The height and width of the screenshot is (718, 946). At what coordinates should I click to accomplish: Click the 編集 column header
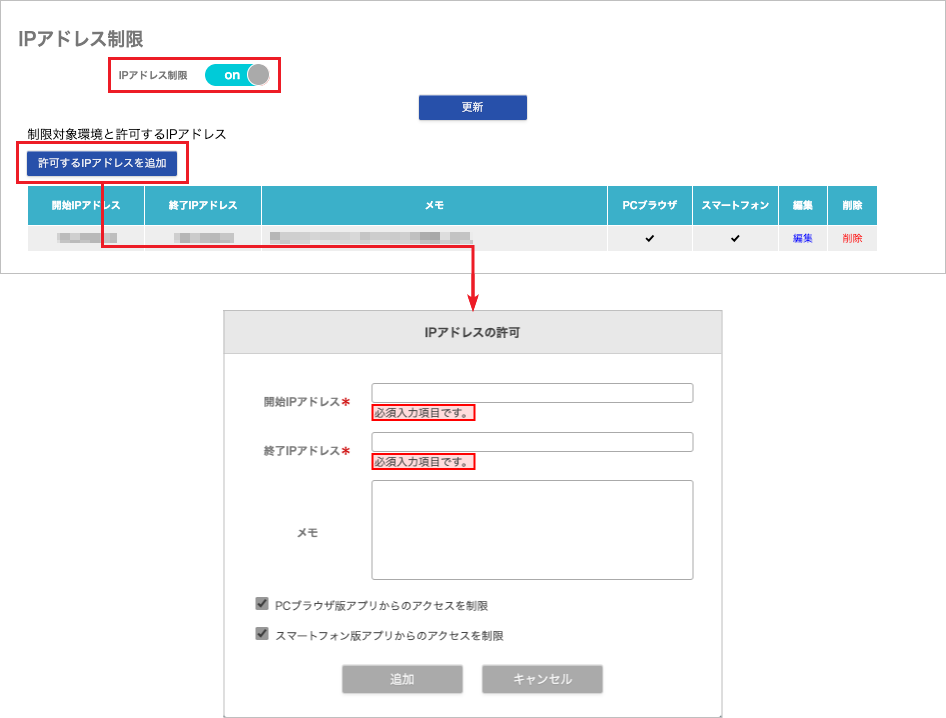pos(802,205)
